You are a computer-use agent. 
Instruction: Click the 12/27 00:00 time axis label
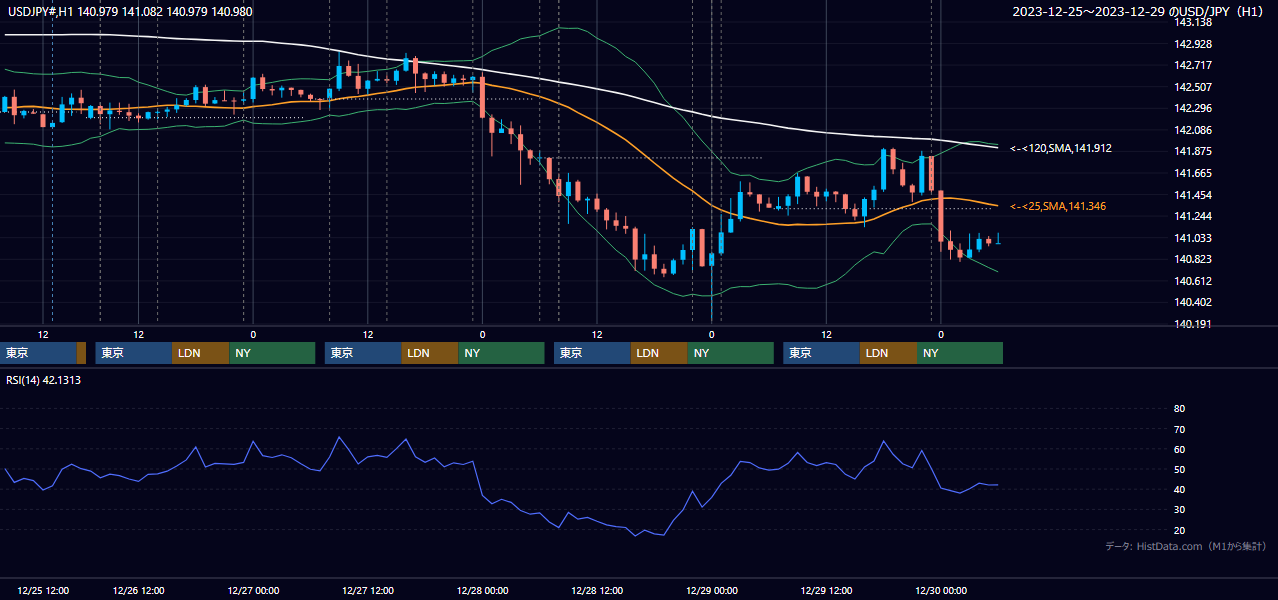point(253,591)
